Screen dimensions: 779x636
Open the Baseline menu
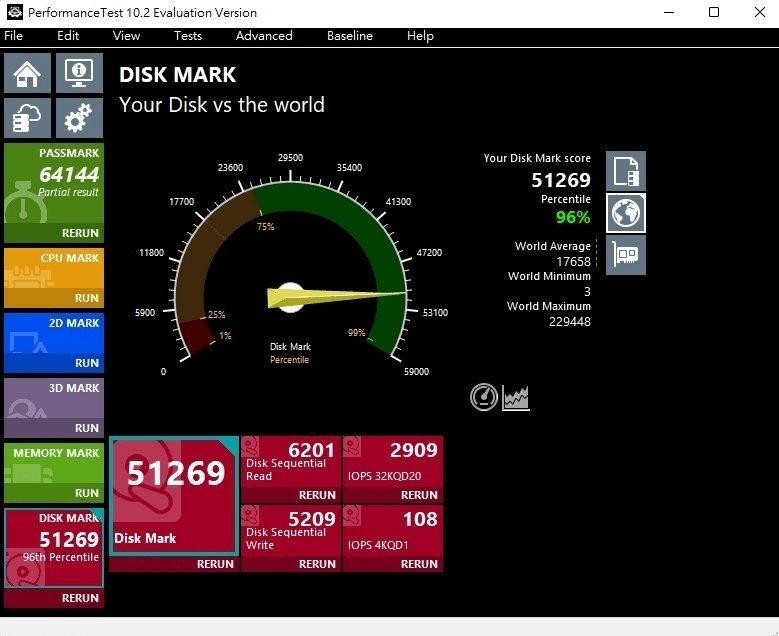pyautogui.click(x=350, y=36)
